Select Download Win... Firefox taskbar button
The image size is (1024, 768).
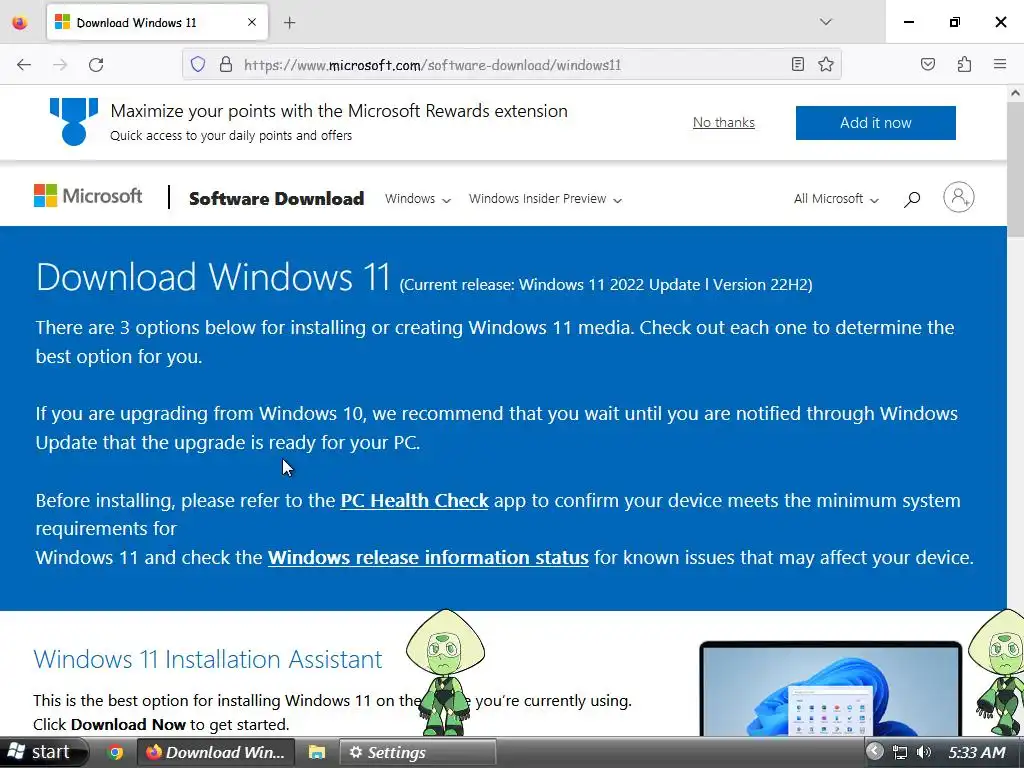click(x=216, y=752)
